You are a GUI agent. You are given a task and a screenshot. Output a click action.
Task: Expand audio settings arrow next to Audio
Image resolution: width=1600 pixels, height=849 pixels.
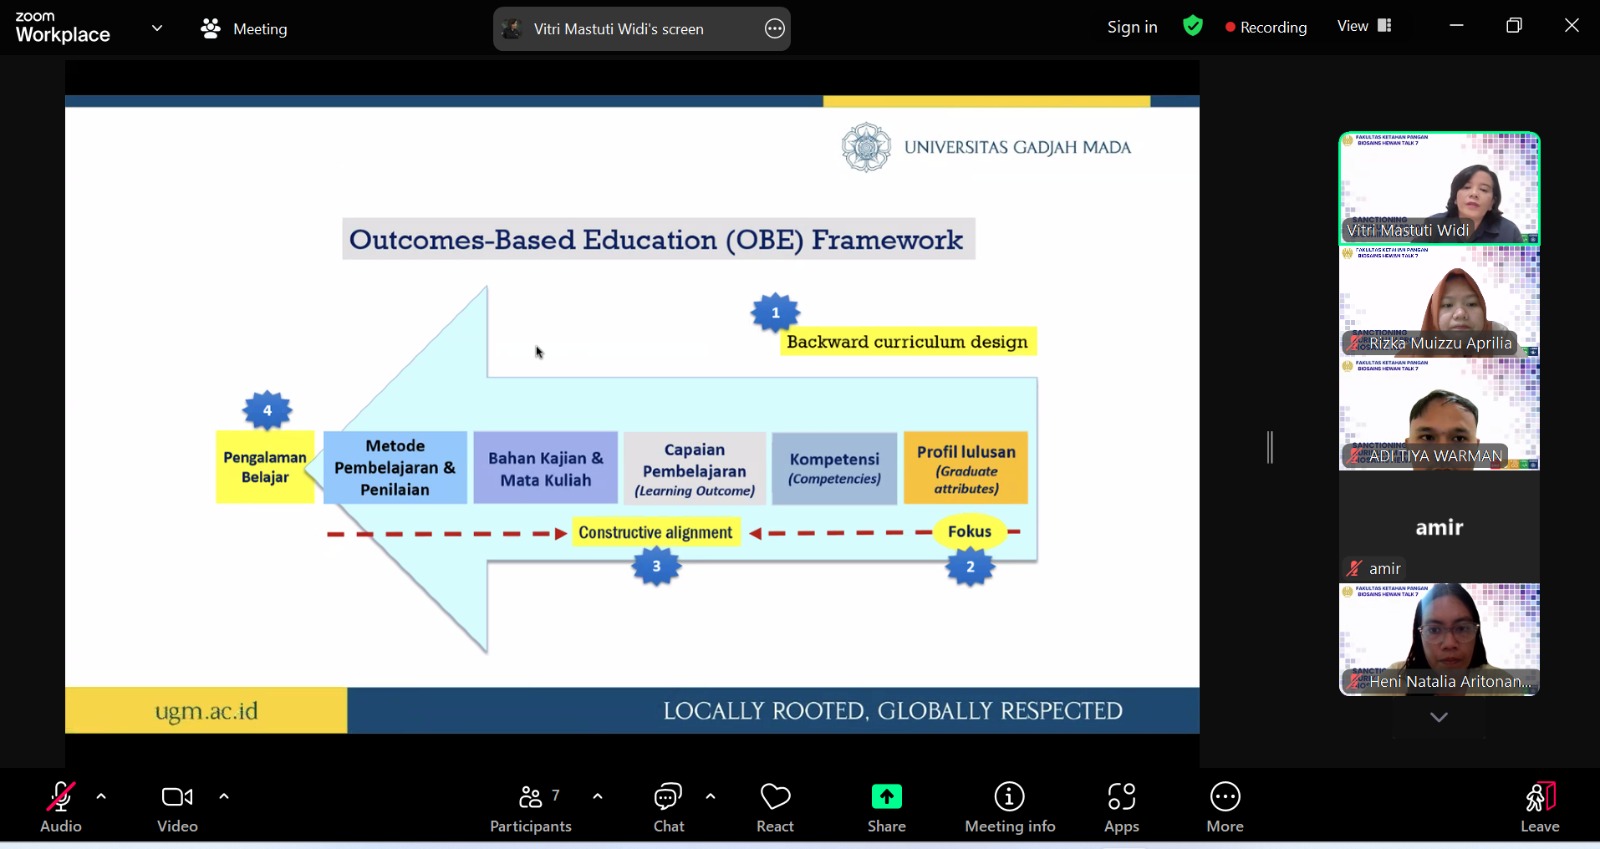coord(101,797)
